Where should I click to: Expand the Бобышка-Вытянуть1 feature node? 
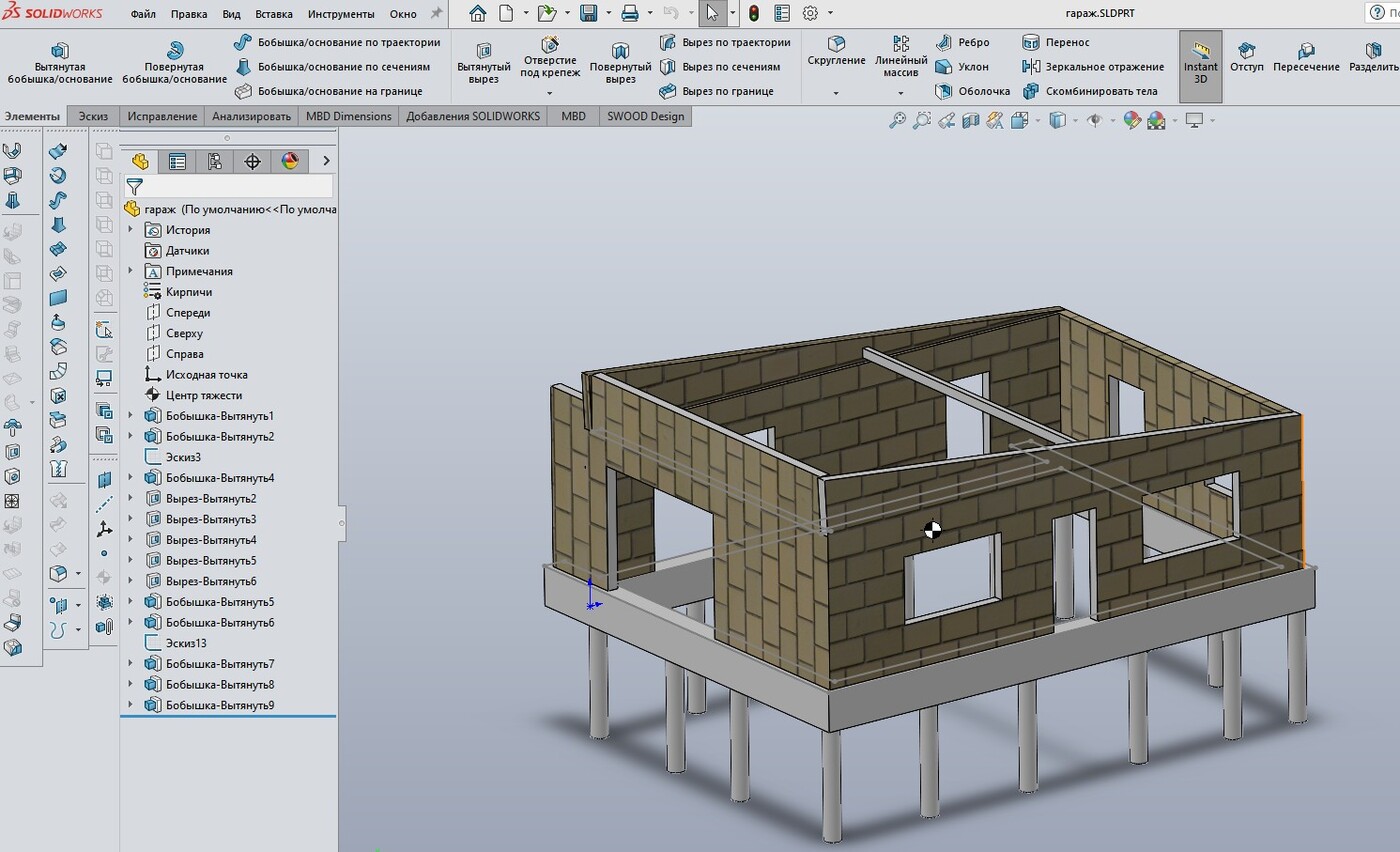click(x=130, y=416)
